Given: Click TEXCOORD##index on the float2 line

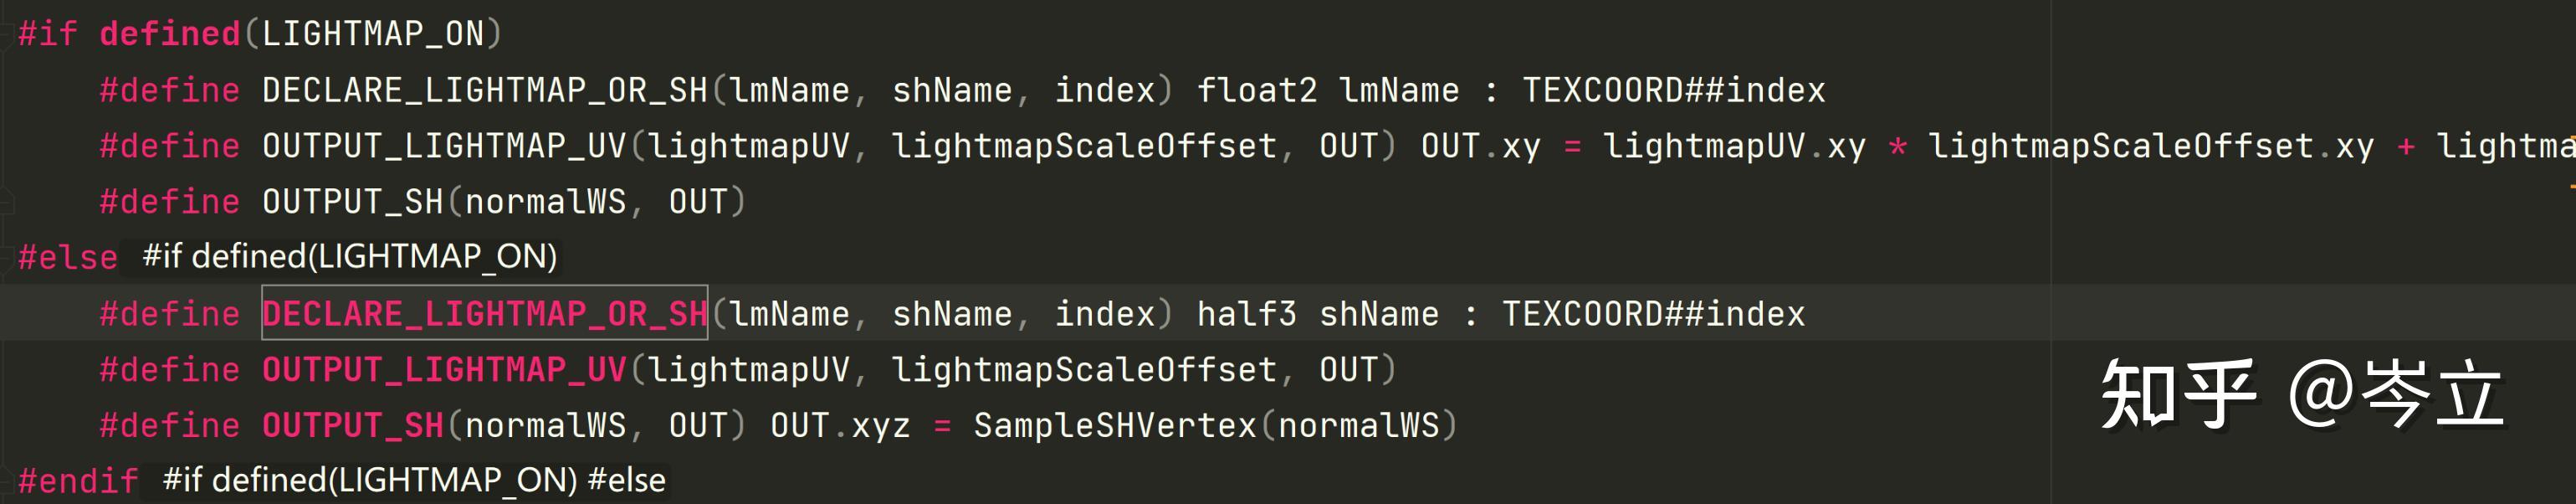Looking at the screenshot, I should coord(1673,91).
